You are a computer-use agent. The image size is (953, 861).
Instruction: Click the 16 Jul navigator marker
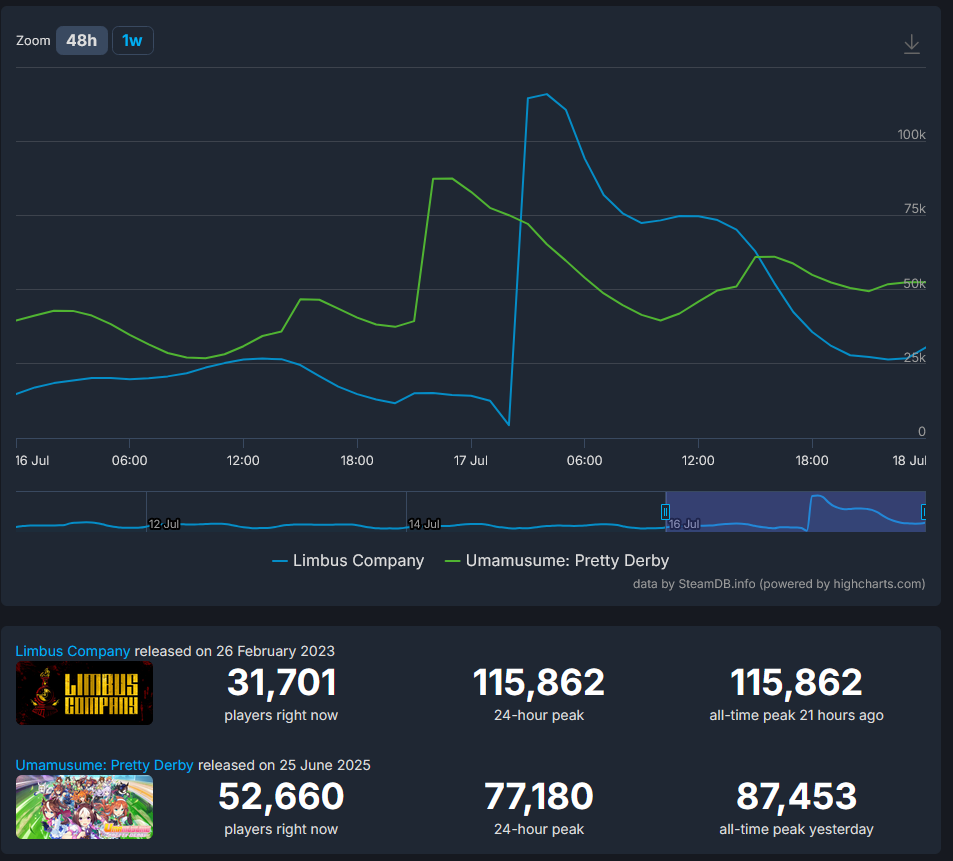(684, 524)
